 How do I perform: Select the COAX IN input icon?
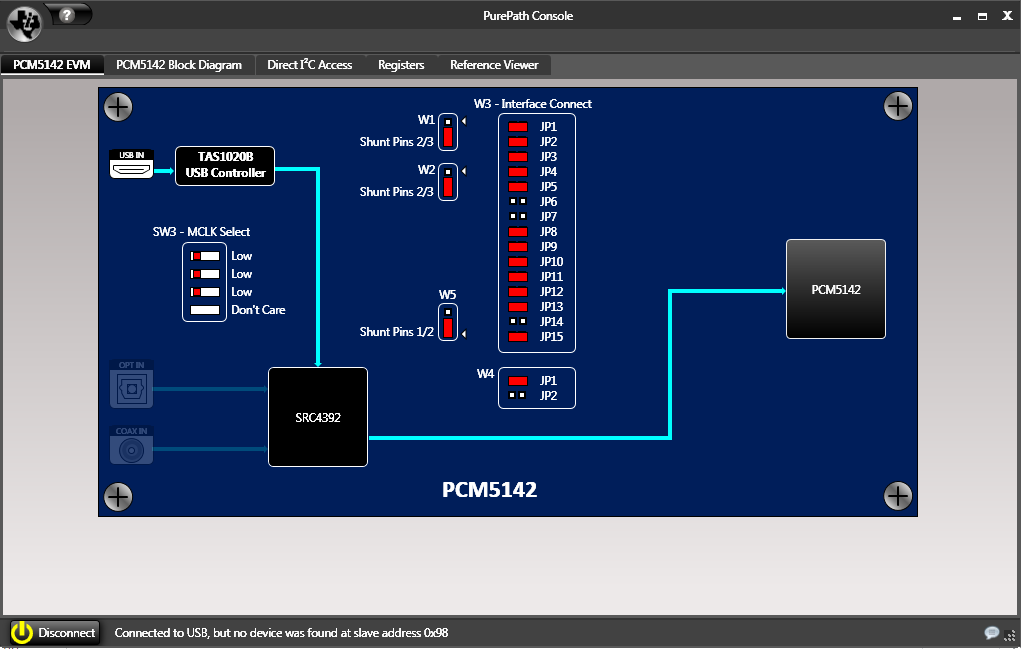[132, 445]
